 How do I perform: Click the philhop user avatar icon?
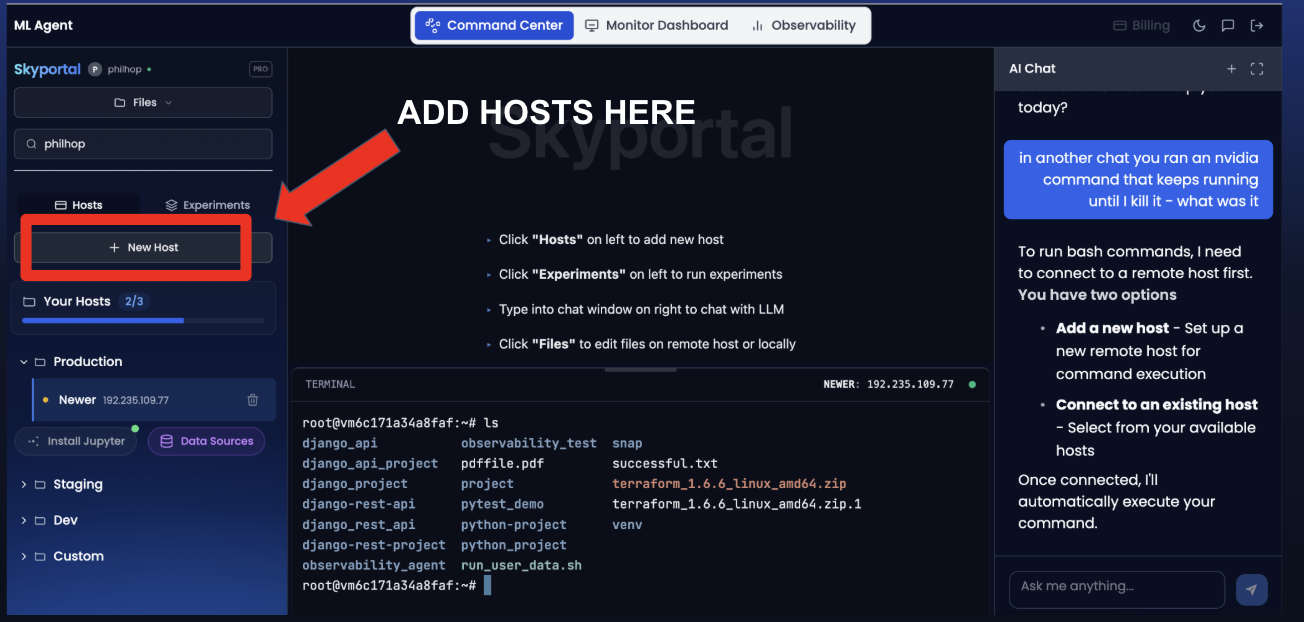[95, 70]
